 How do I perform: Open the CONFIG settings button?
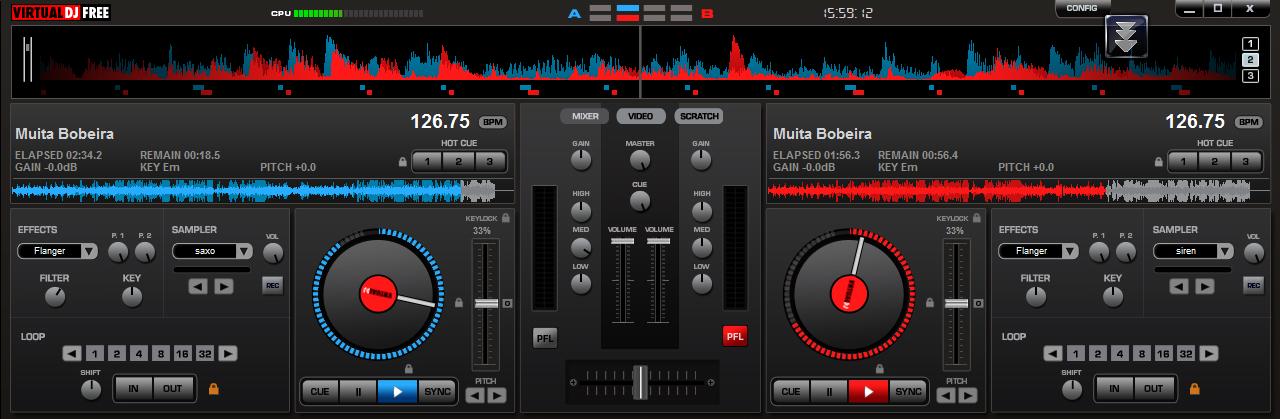pyautogui.click(x=1082, y=8)
